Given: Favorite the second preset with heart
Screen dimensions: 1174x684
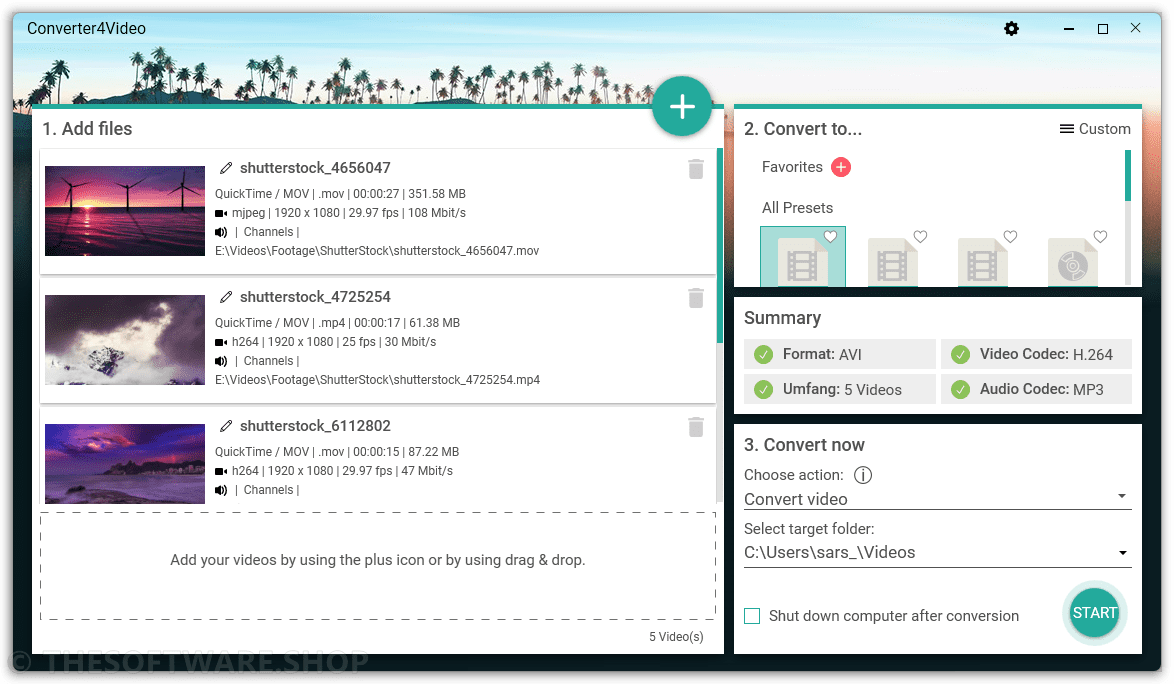Looking at the screenshot, I should (x=920, y=236).
